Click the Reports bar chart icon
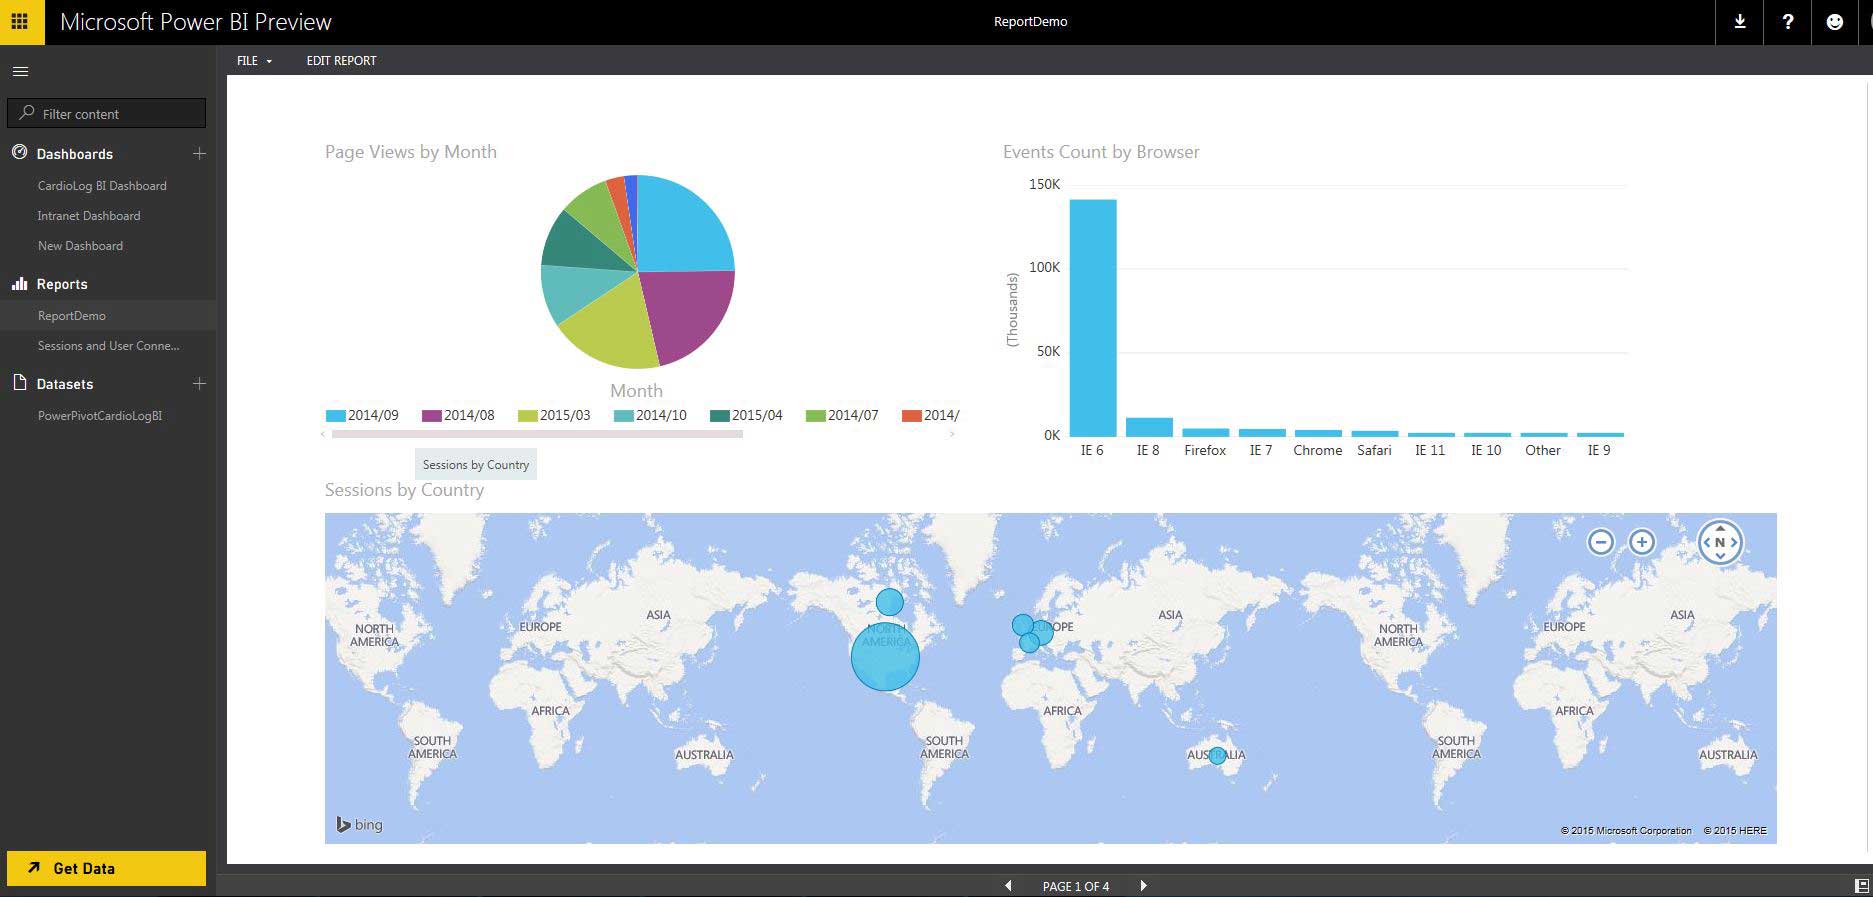Image resolution: width=1873 pixels, height=897 pixels. tap(19, 284)
